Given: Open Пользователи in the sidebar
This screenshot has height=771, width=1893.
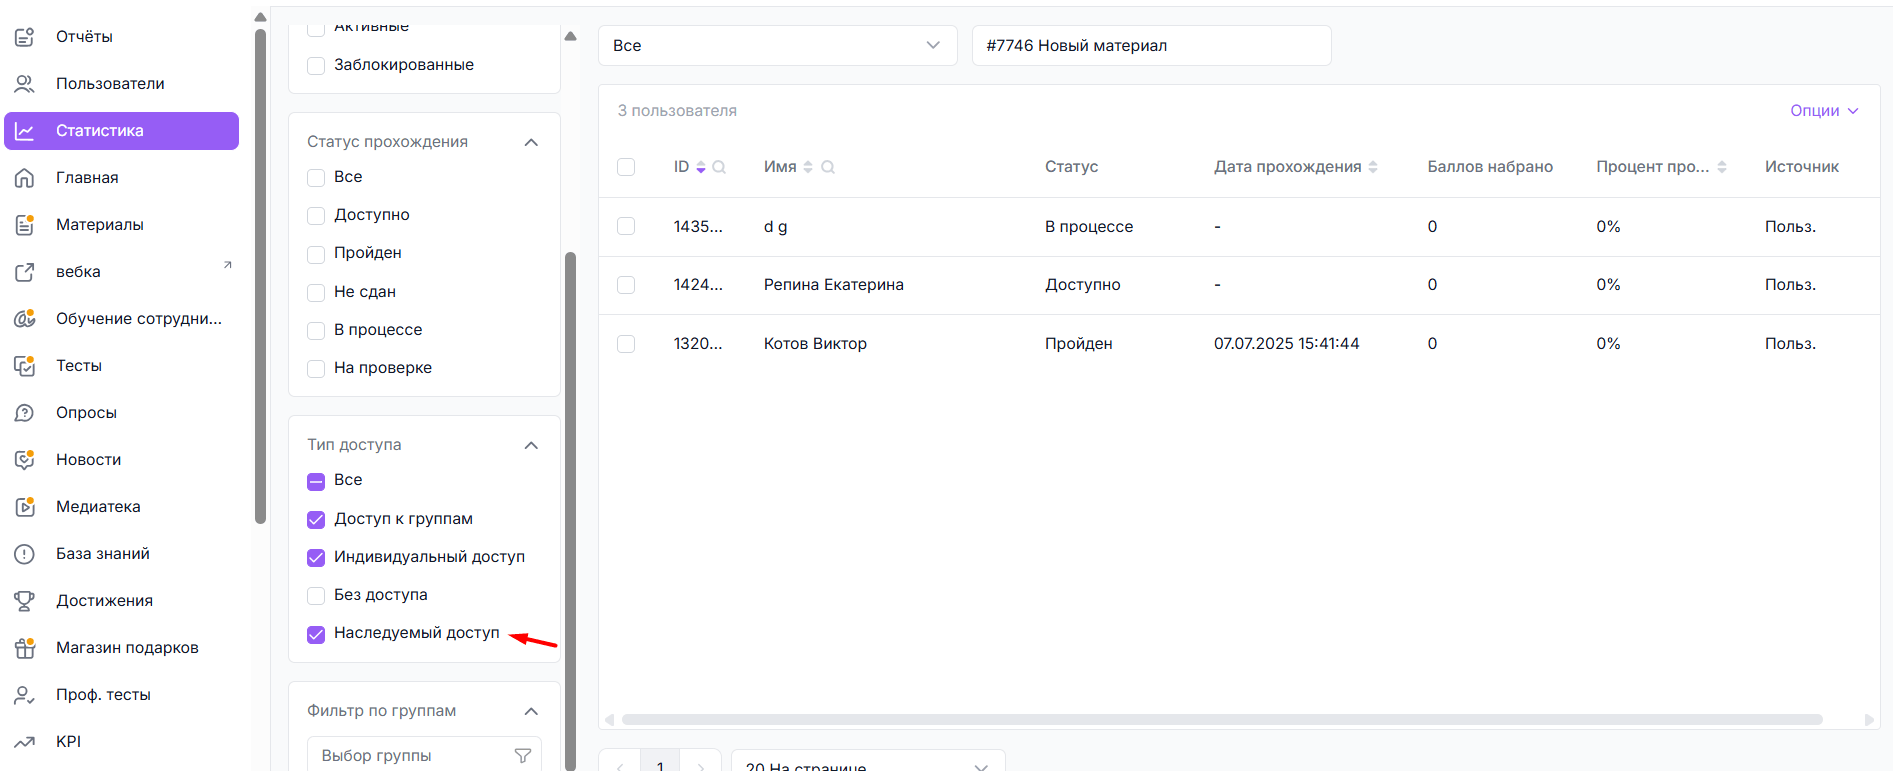Looking at the screenshot, I should point(121,84).
